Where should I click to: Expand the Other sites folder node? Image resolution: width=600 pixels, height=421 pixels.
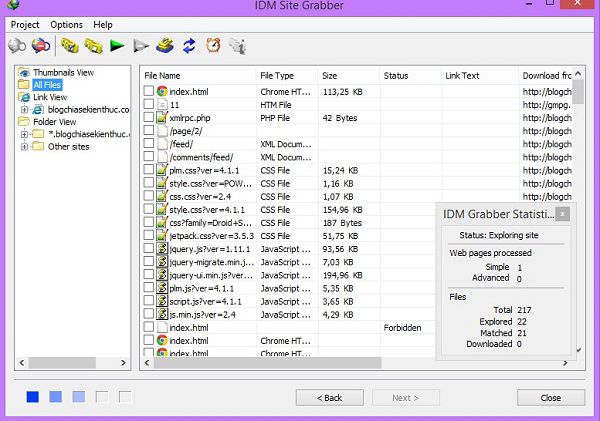[24, 147]
